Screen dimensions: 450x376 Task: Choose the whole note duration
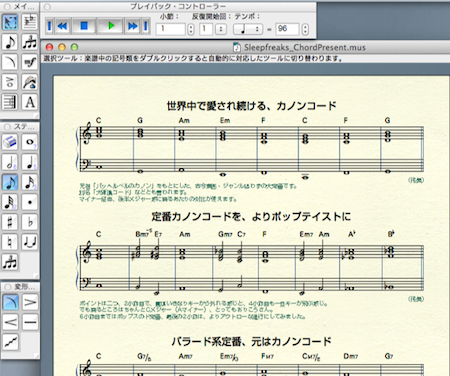pyautogui.click(x=30, y=142)
